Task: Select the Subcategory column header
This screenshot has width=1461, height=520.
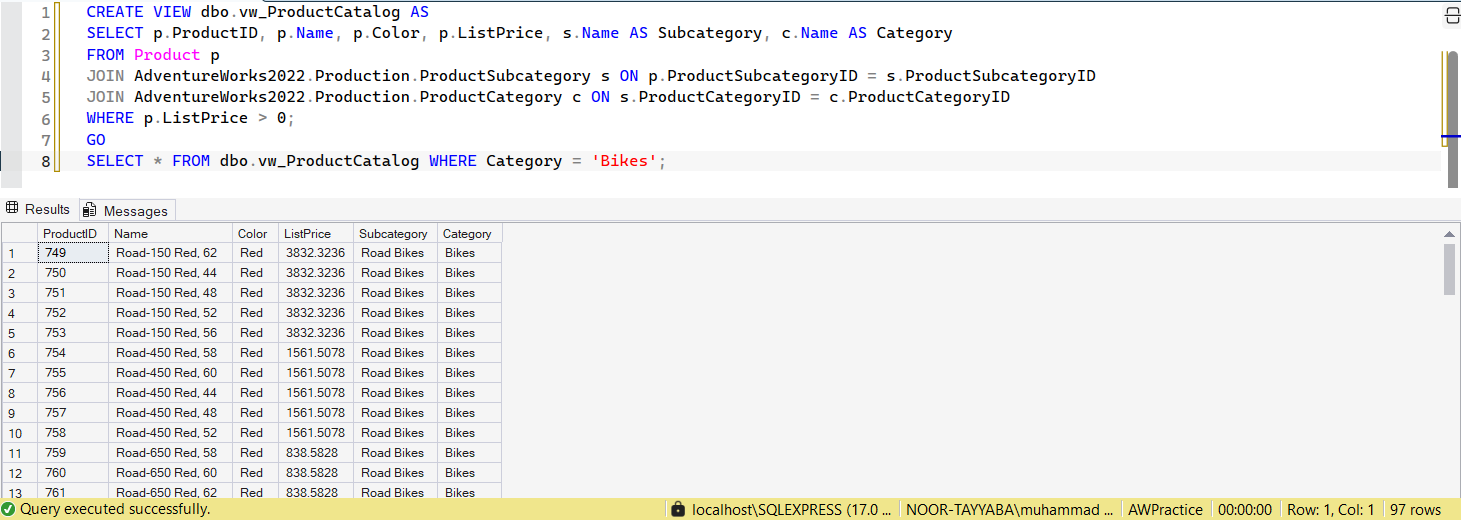Action: (x=395, y=233)
